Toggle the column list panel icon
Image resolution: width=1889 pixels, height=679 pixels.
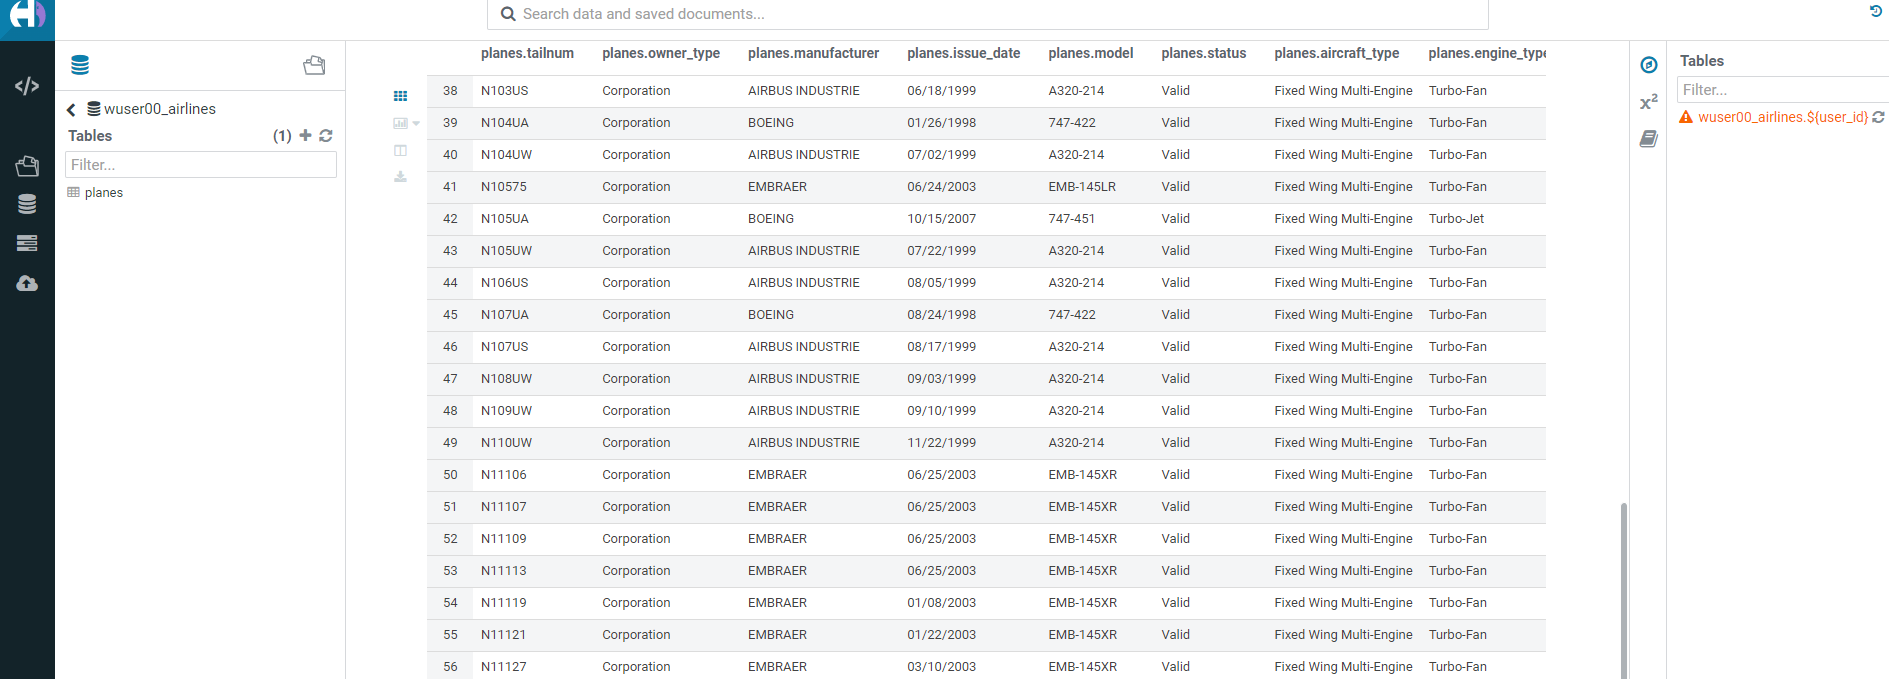tap(400, 150)
